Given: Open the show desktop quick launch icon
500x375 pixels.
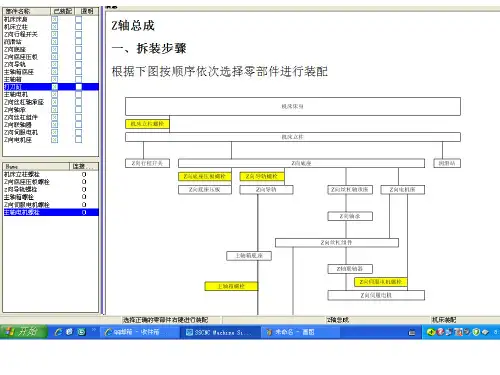Looking at the screenshot, I should [70, 332].
